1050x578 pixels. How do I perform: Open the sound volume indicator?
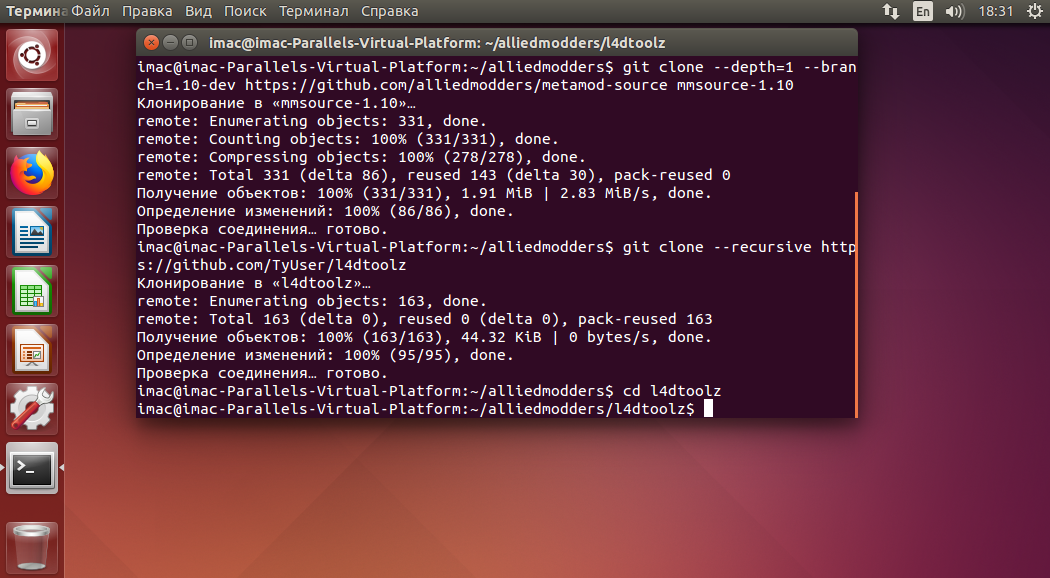click(954, 11)
